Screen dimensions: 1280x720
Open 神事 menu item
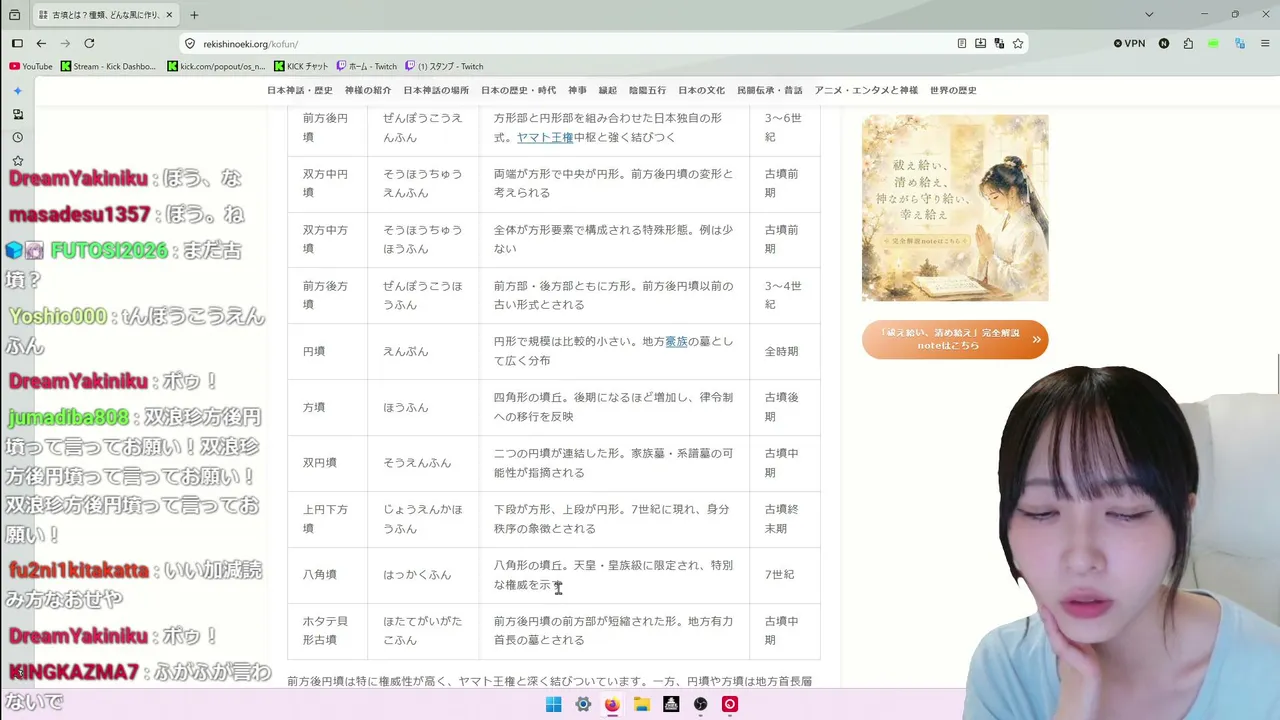tap(577, 90)
